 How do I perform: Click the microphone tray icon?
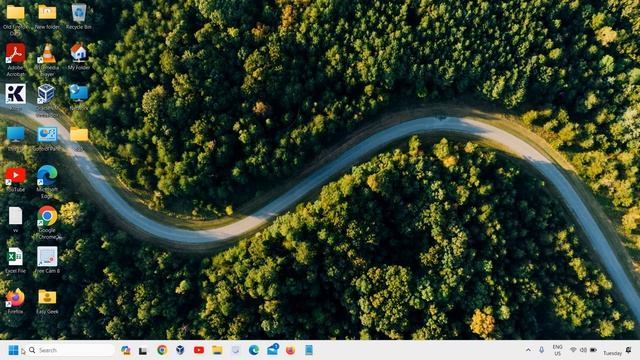(542, 350)
